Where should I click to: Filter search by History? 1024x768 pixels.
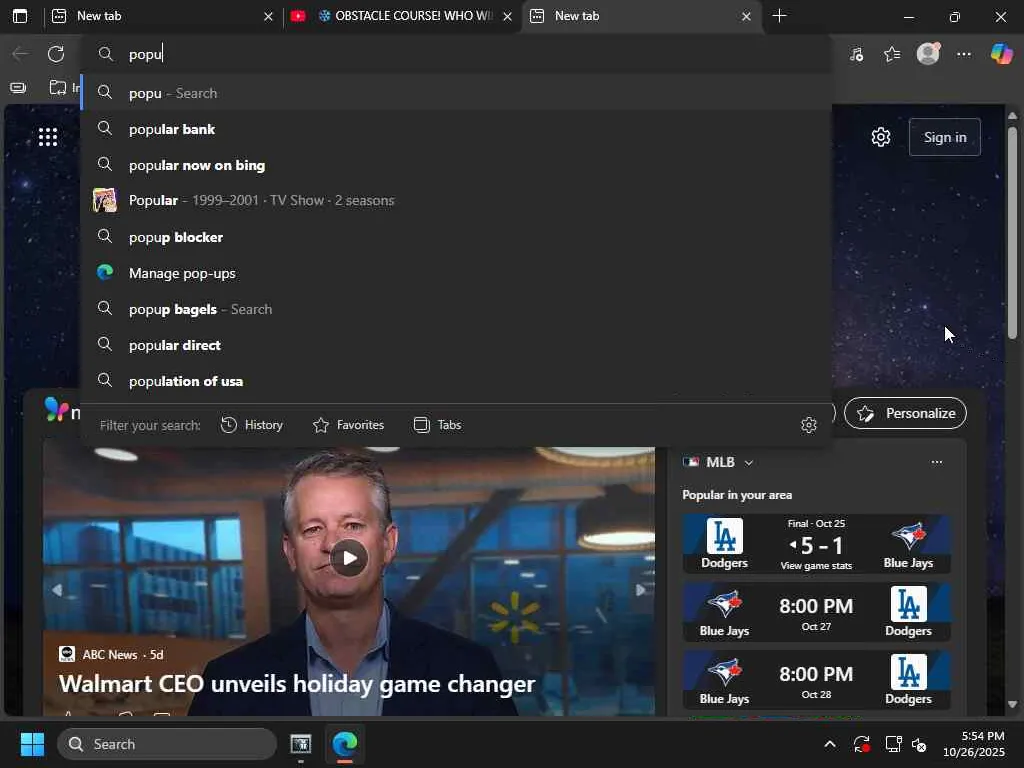point(251,425)
